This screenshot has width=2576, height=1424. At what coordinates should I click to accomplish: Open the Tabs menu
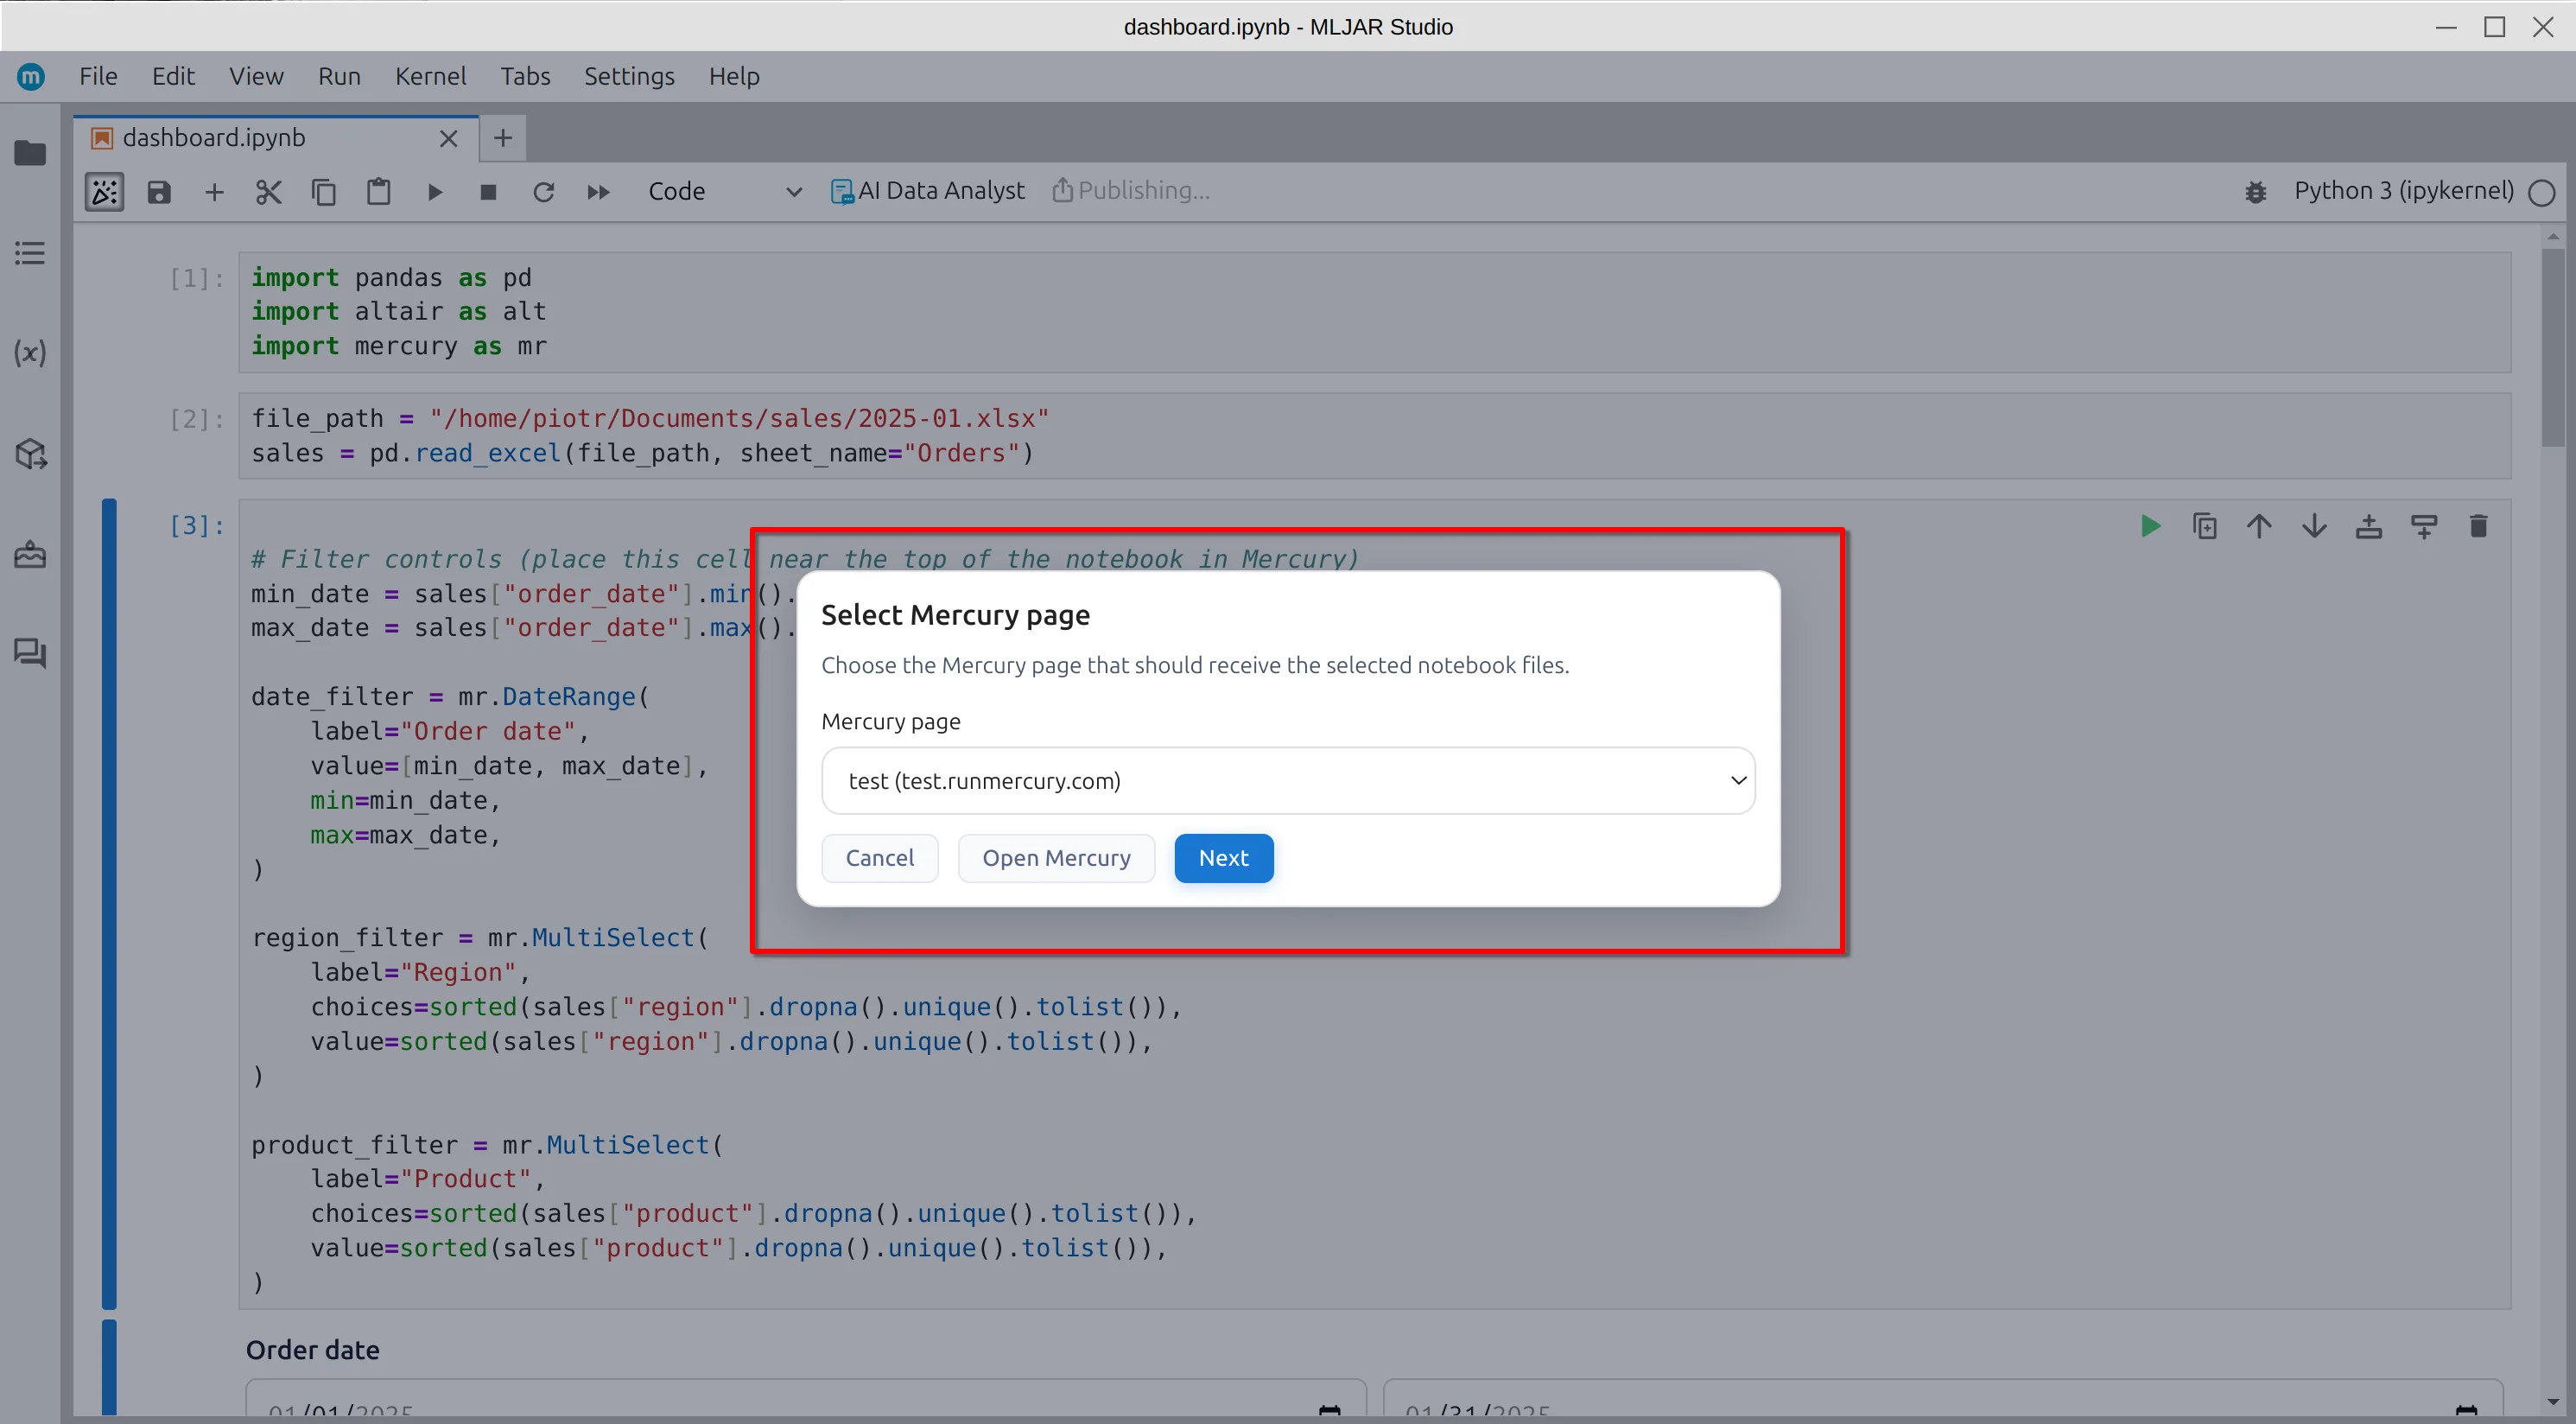pyautogui.click(x=525, y=76)
